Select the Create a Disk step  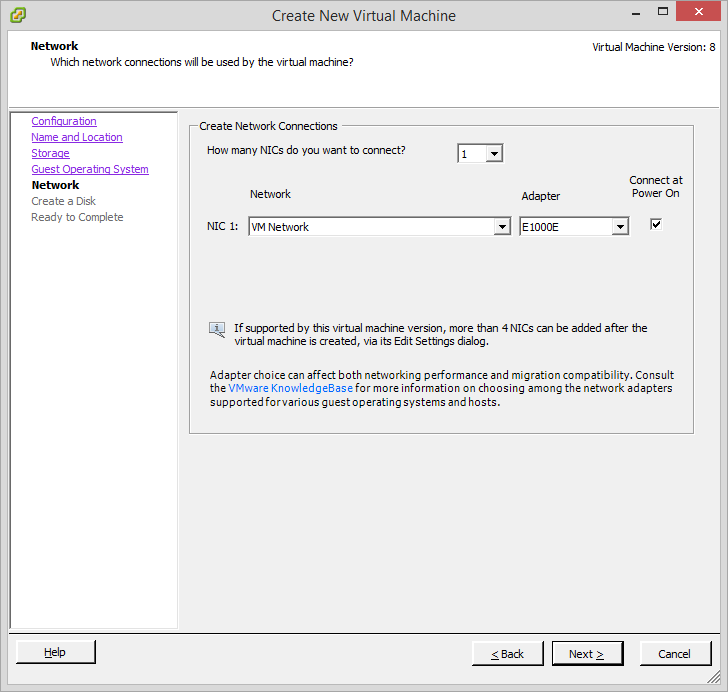(63, 201)
